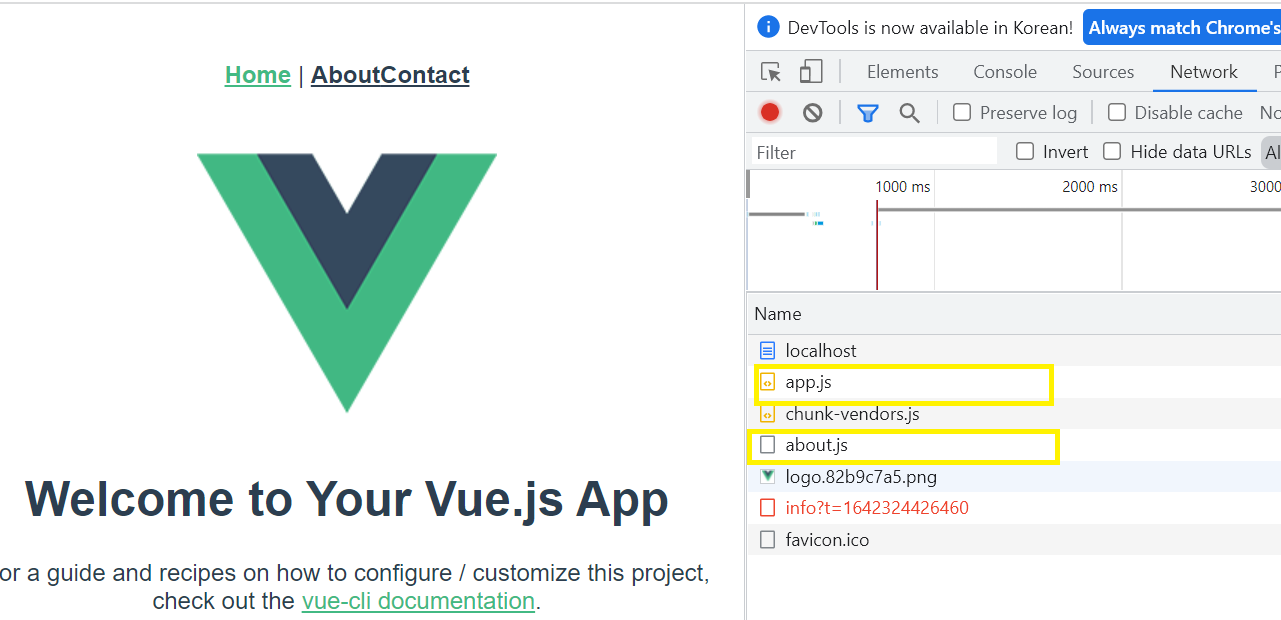Open network search with magnifier icon

pyautogui.click(x=909, y=113)
